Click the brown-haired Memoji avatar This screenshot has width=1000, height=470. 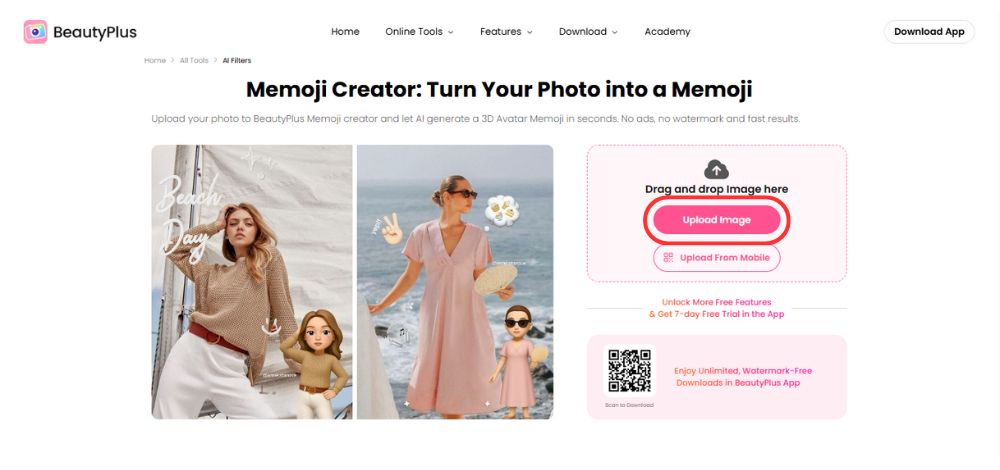click(316, 364)
